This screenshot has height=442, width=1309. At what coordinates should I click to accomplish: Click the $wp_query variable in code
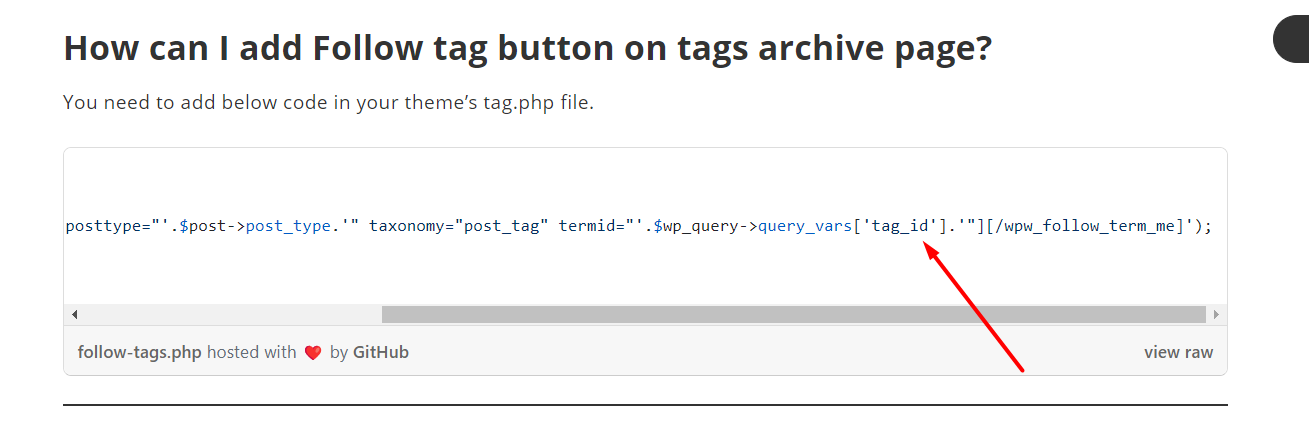pyautogui.click(x=696, y=226)
